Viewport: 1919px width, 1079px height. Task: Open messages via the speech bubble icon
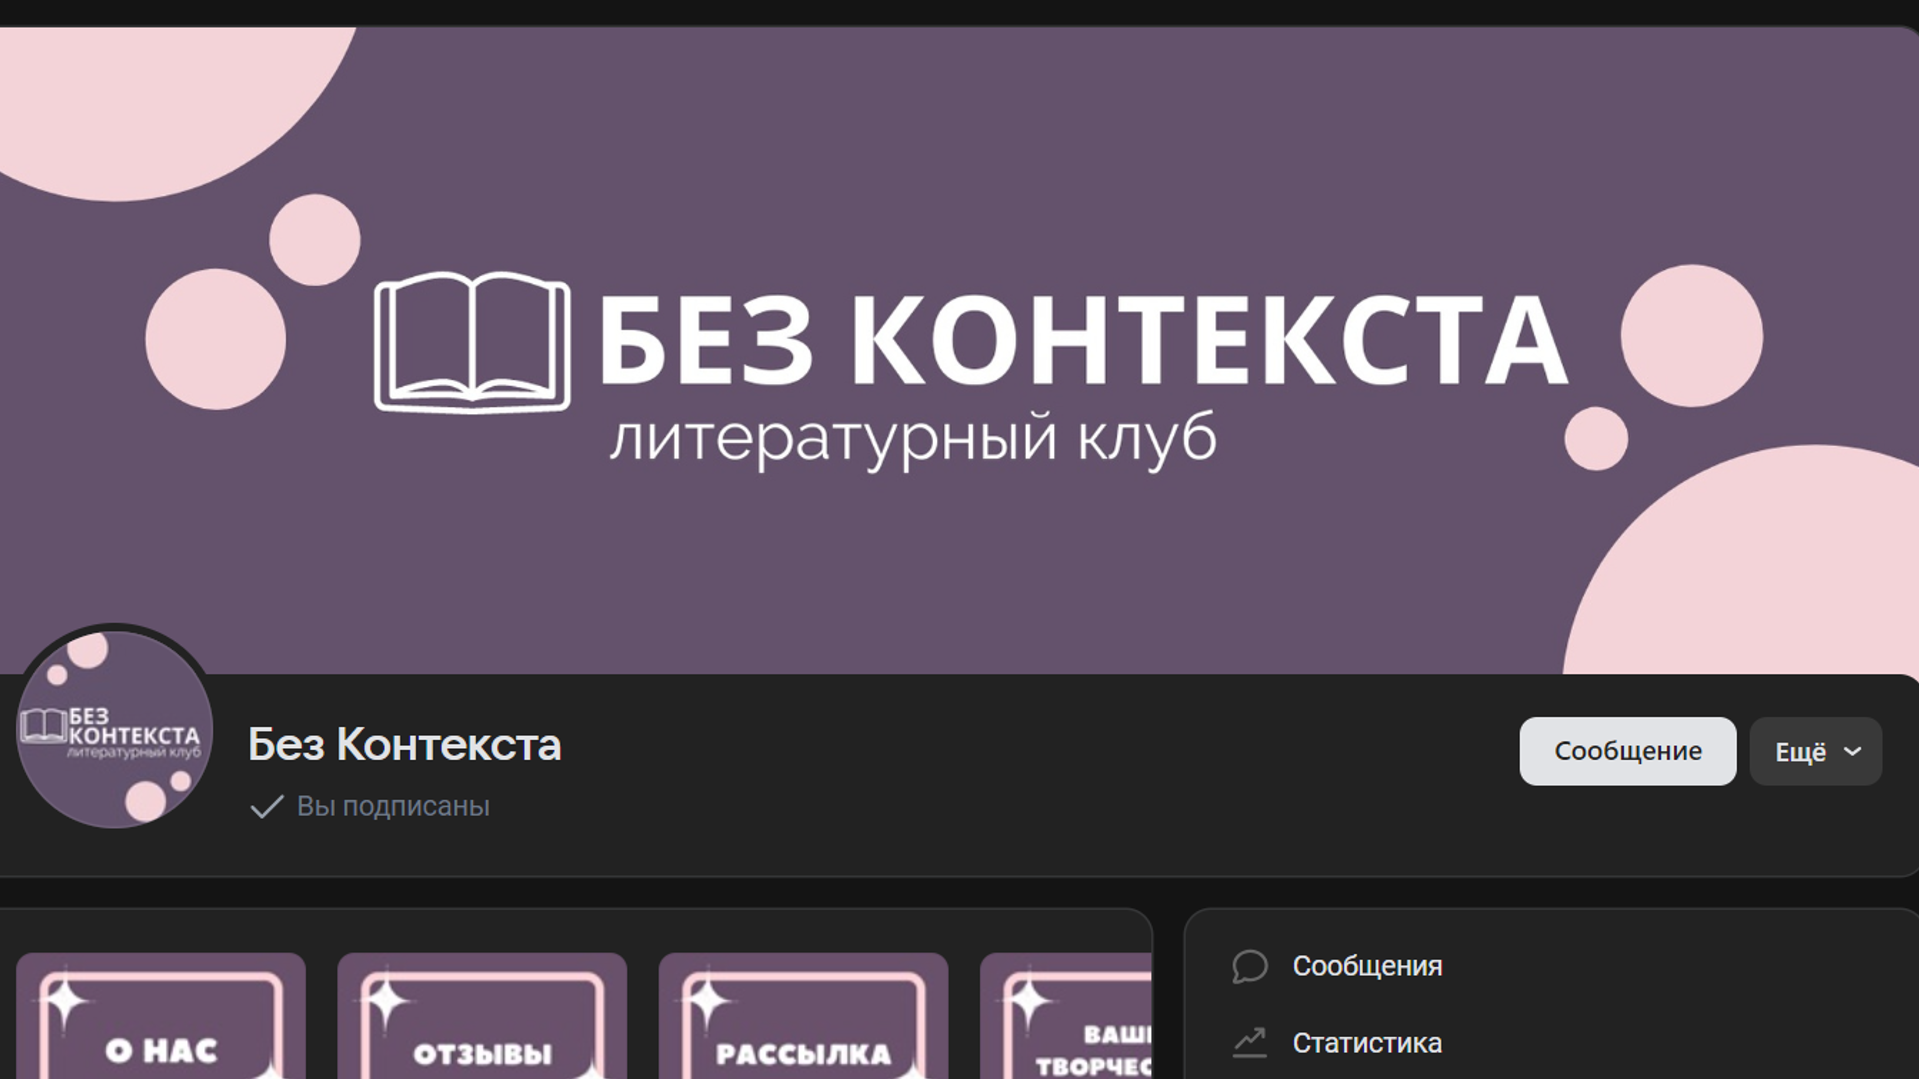[x=1249, y=966]
